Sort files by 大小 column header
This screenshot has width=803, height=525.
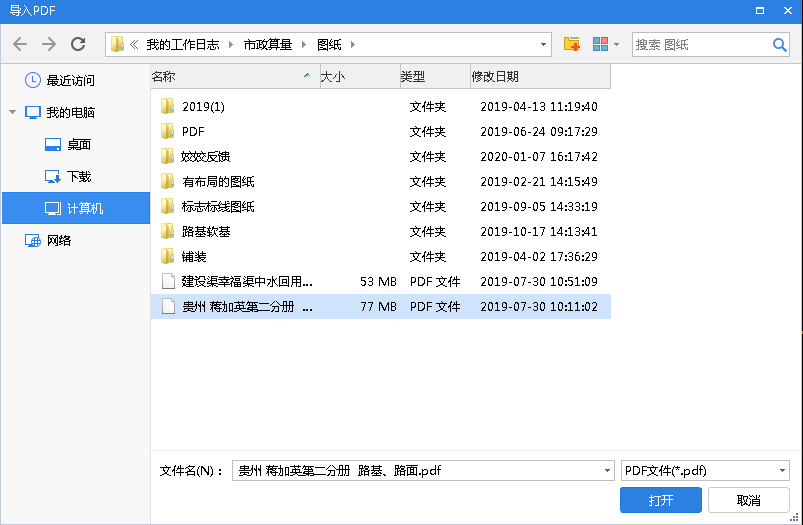pos(333,77)
